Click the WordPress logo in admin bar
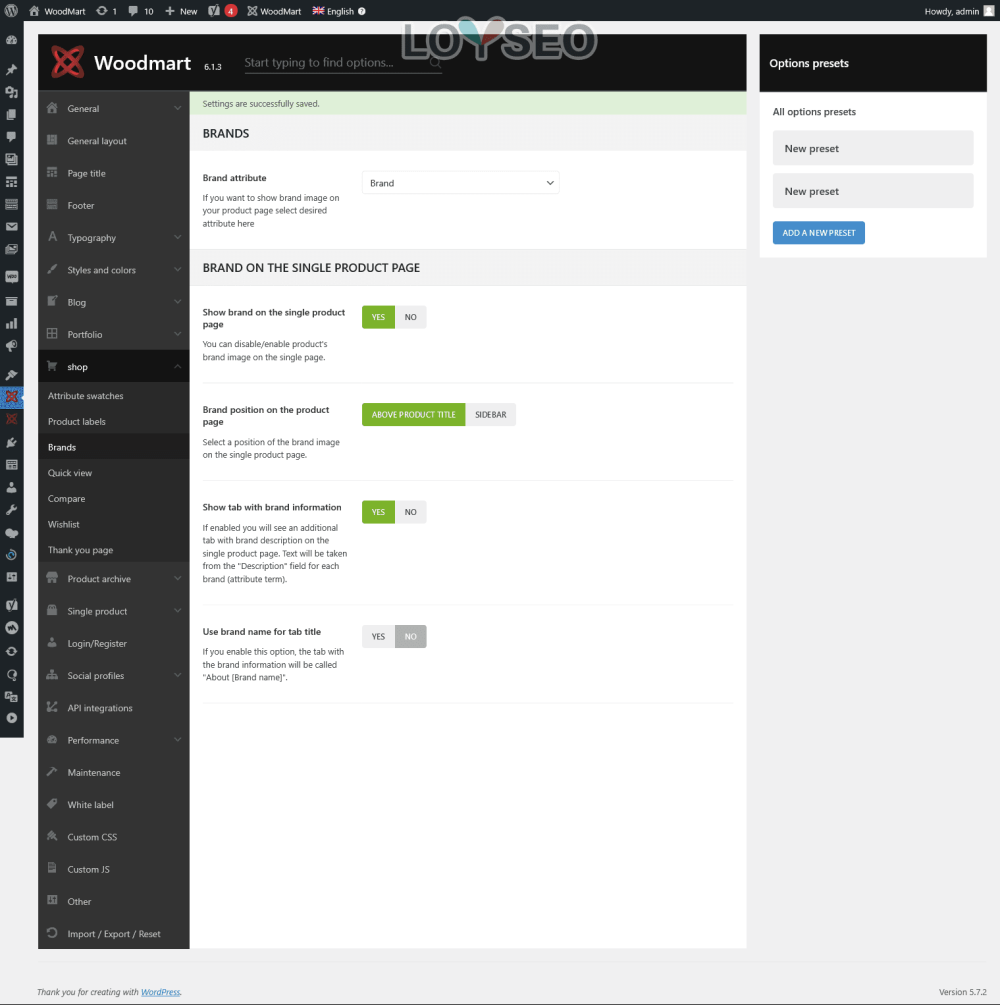 click(12, 11)
